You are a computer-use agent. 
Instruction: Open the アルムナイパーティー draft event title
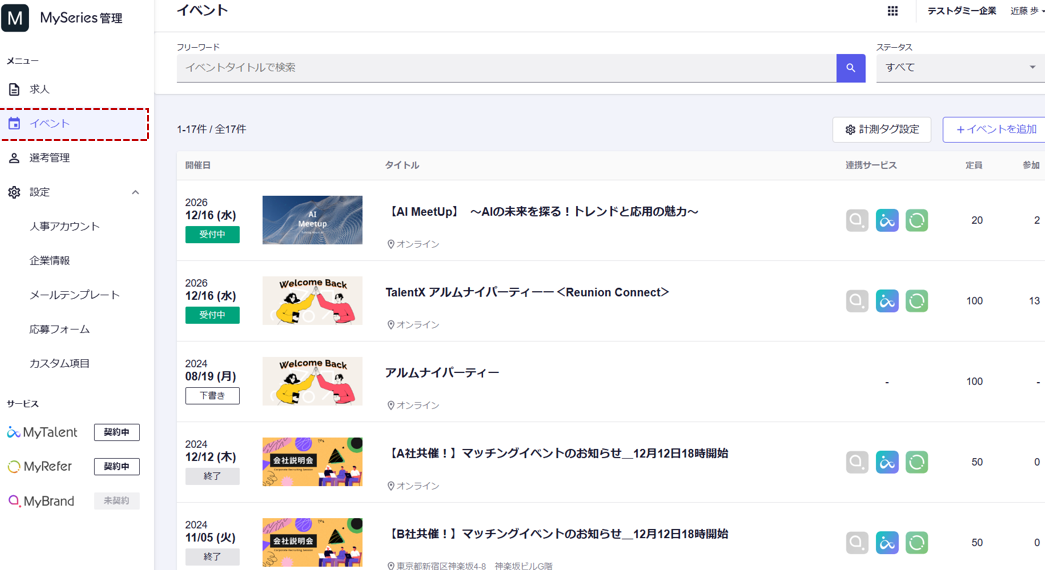click(442, 372)
